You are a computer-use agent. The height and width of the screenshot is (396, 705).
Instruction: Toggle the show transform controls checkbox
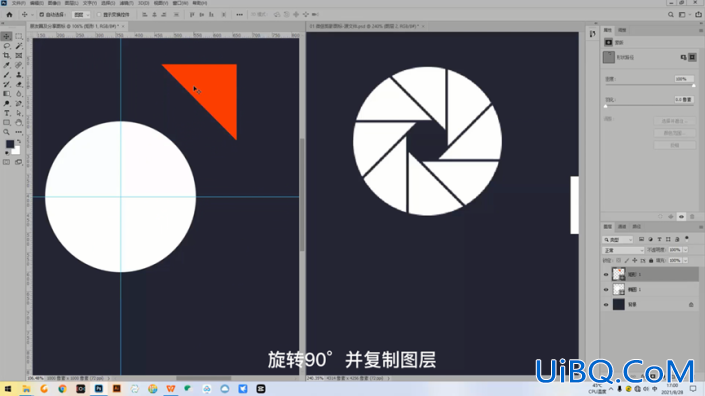(99, 15)
